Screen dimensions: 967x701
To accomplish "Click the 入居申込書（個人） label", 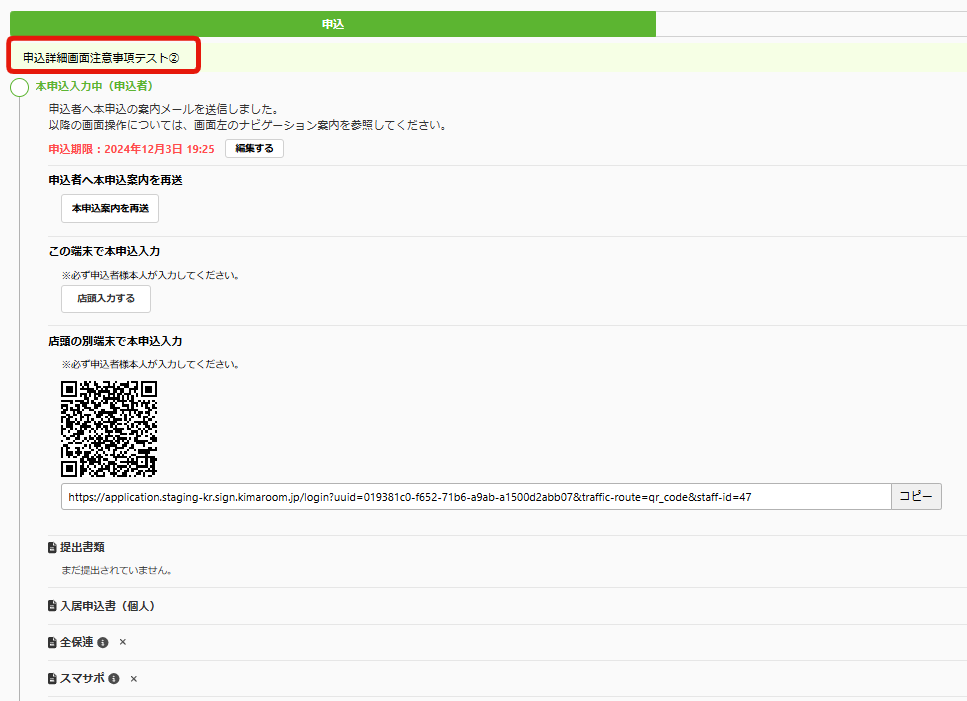I will tap(107, 606).
